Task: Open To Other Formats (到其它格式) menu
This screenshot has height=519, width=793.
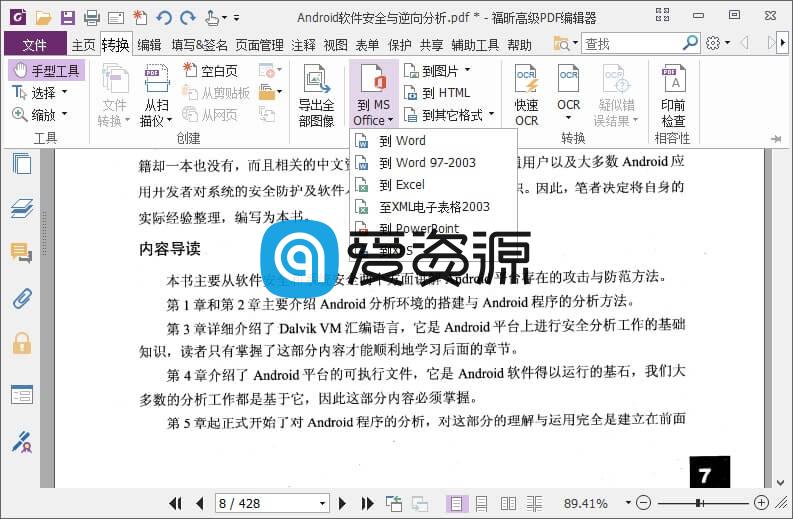Action: pyautogui.click(x=449, y=115)
